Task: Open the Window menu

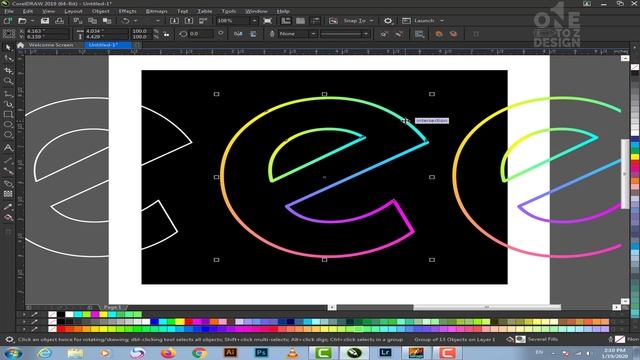Action: [256, 11]
